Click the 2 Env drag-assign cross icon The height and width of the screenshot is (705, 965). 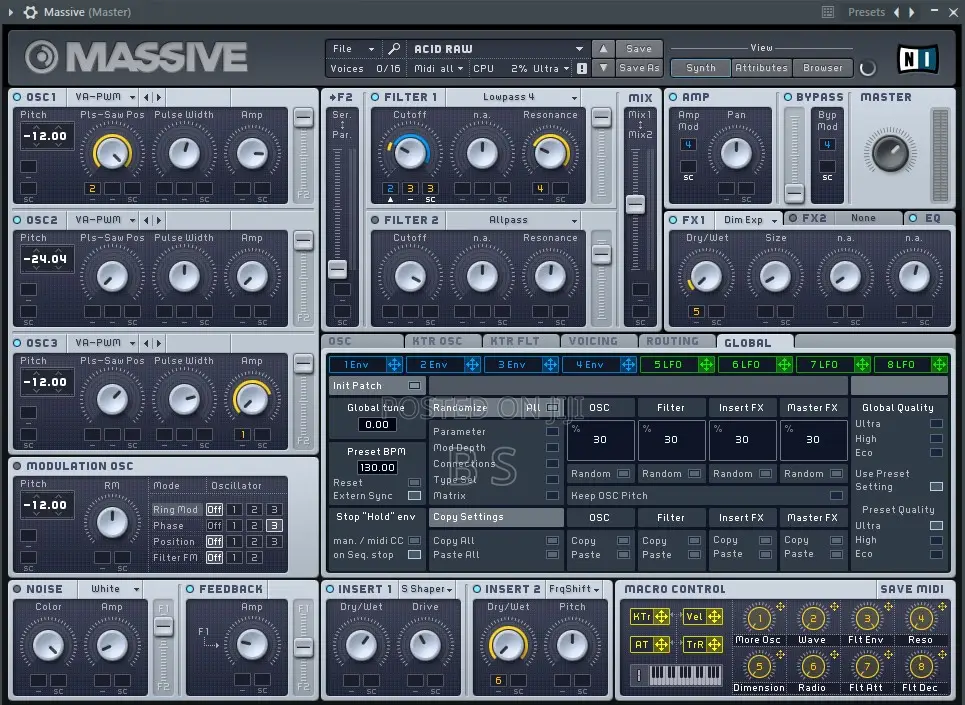[x=472, y=364]
